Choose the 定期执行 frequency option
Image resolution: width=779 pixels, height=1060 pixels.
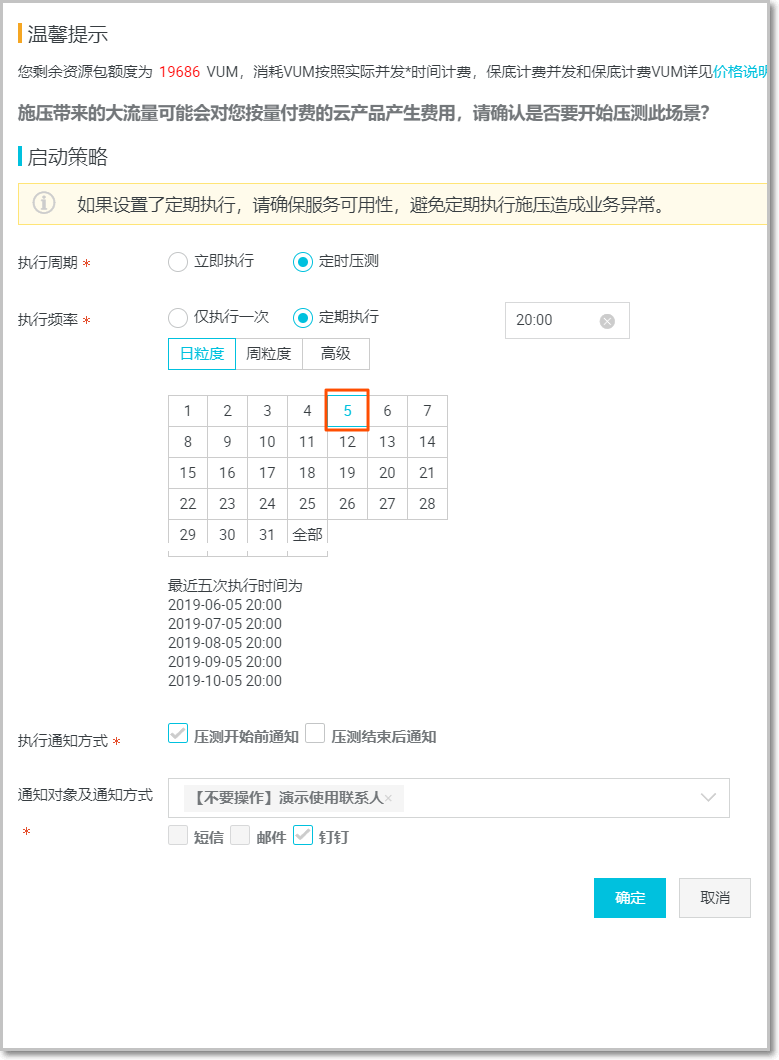point(302,317)
